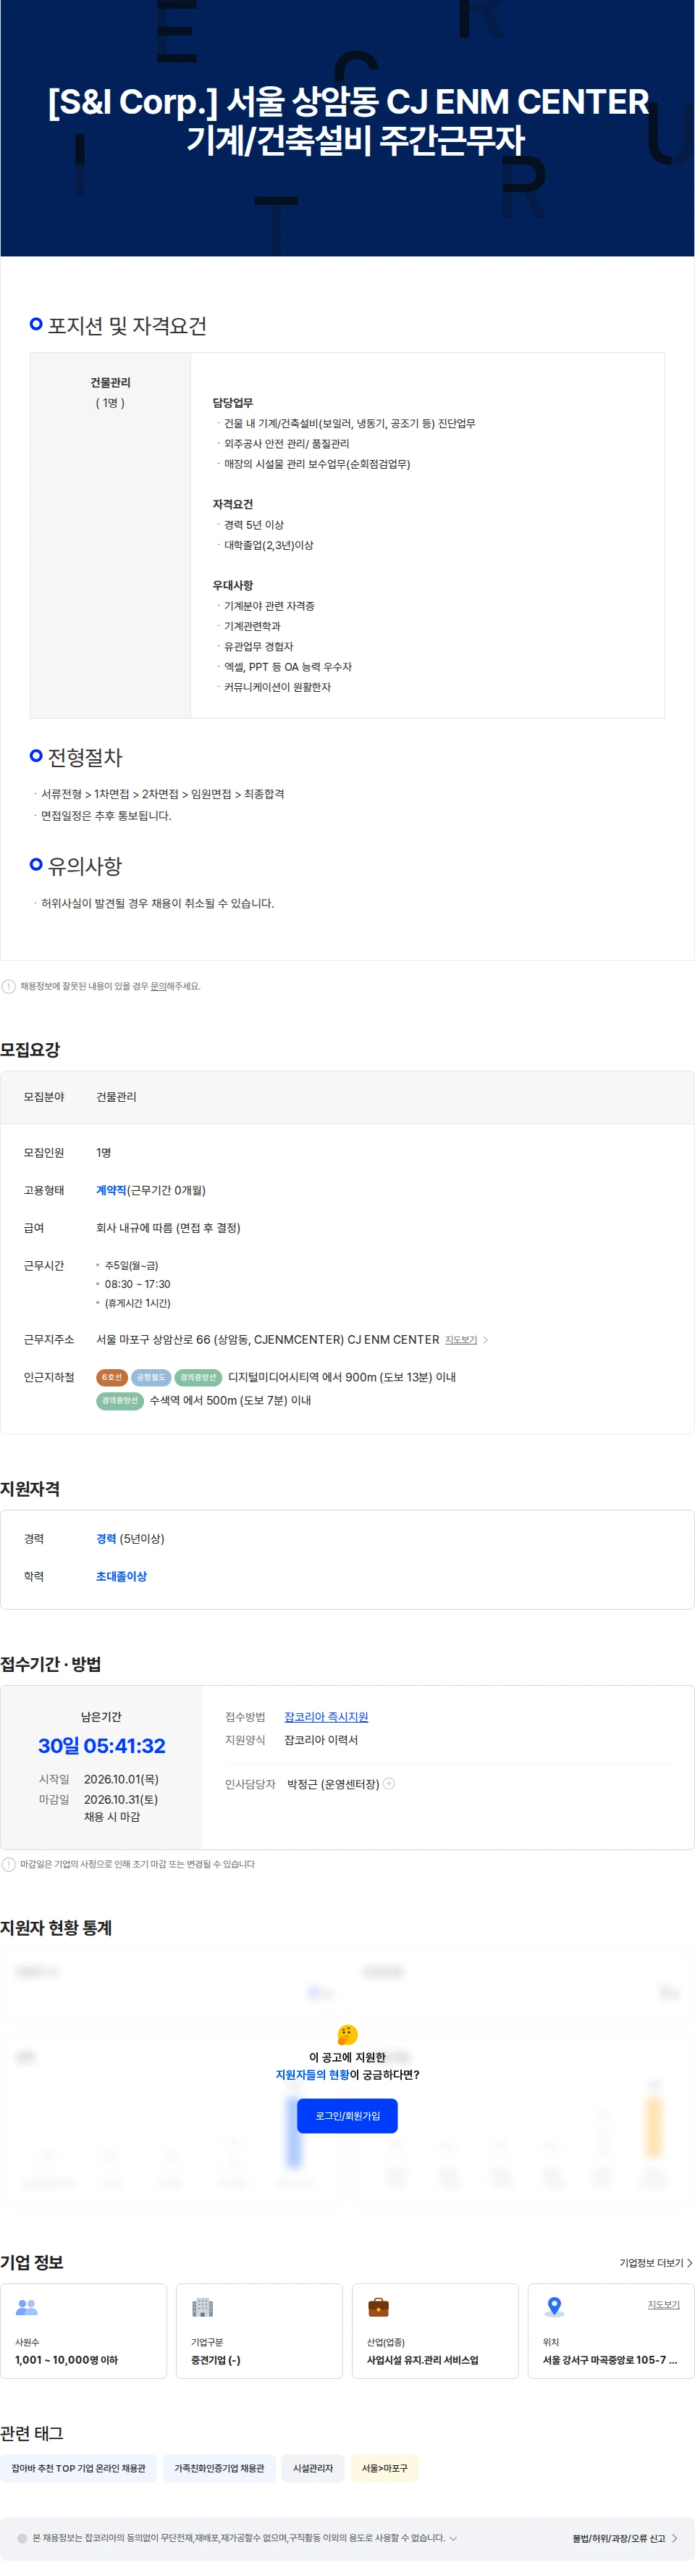Click the blue circle bullet beside 유의사항
The image size is (695, 2576).
tap(36, 864)
